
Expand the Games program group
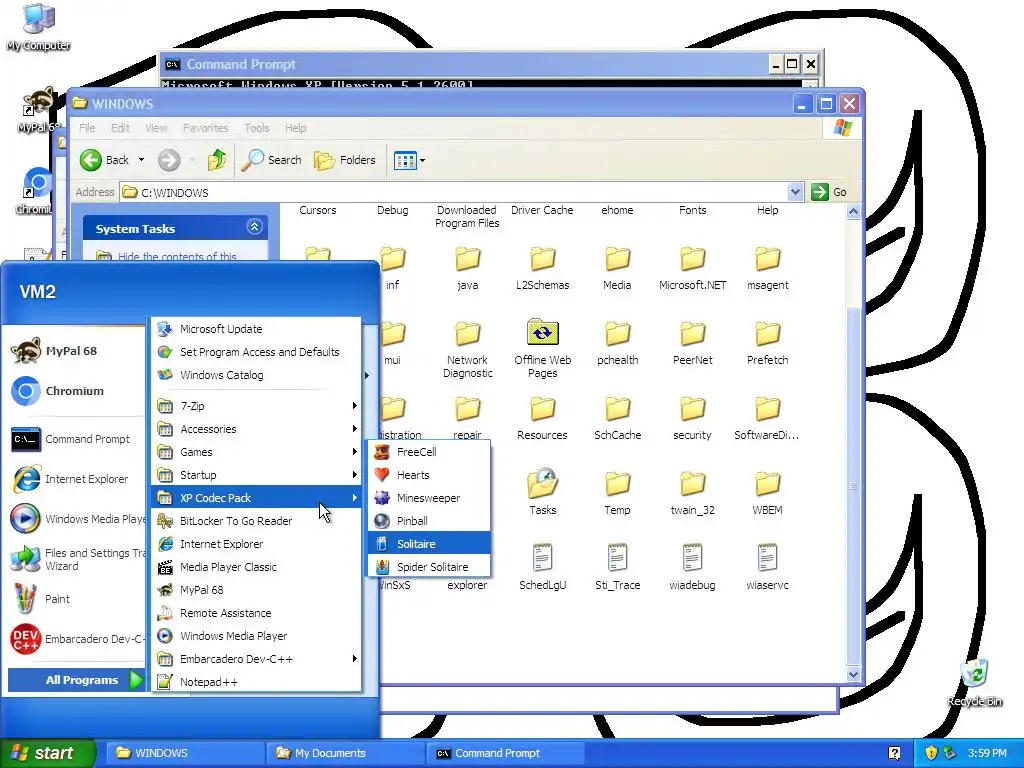pyautogui.click(x=256, y=452)
